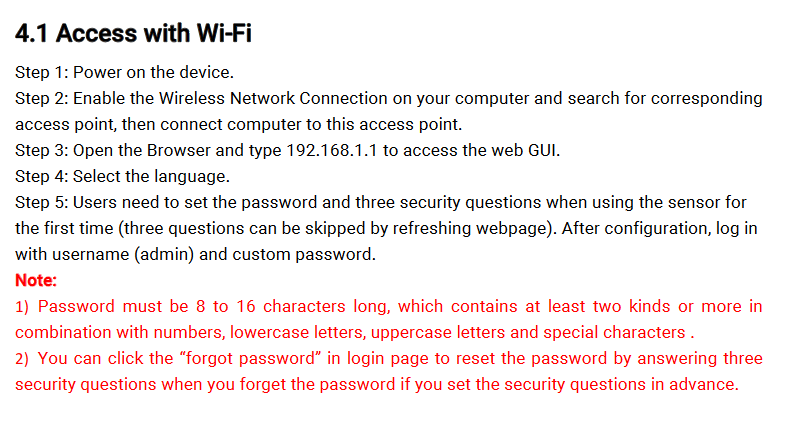Image resolution: width=811 pixels, height=431 pixels.
Task: Click 'Step 4: Select the language' line
Action: pos(122,176)
